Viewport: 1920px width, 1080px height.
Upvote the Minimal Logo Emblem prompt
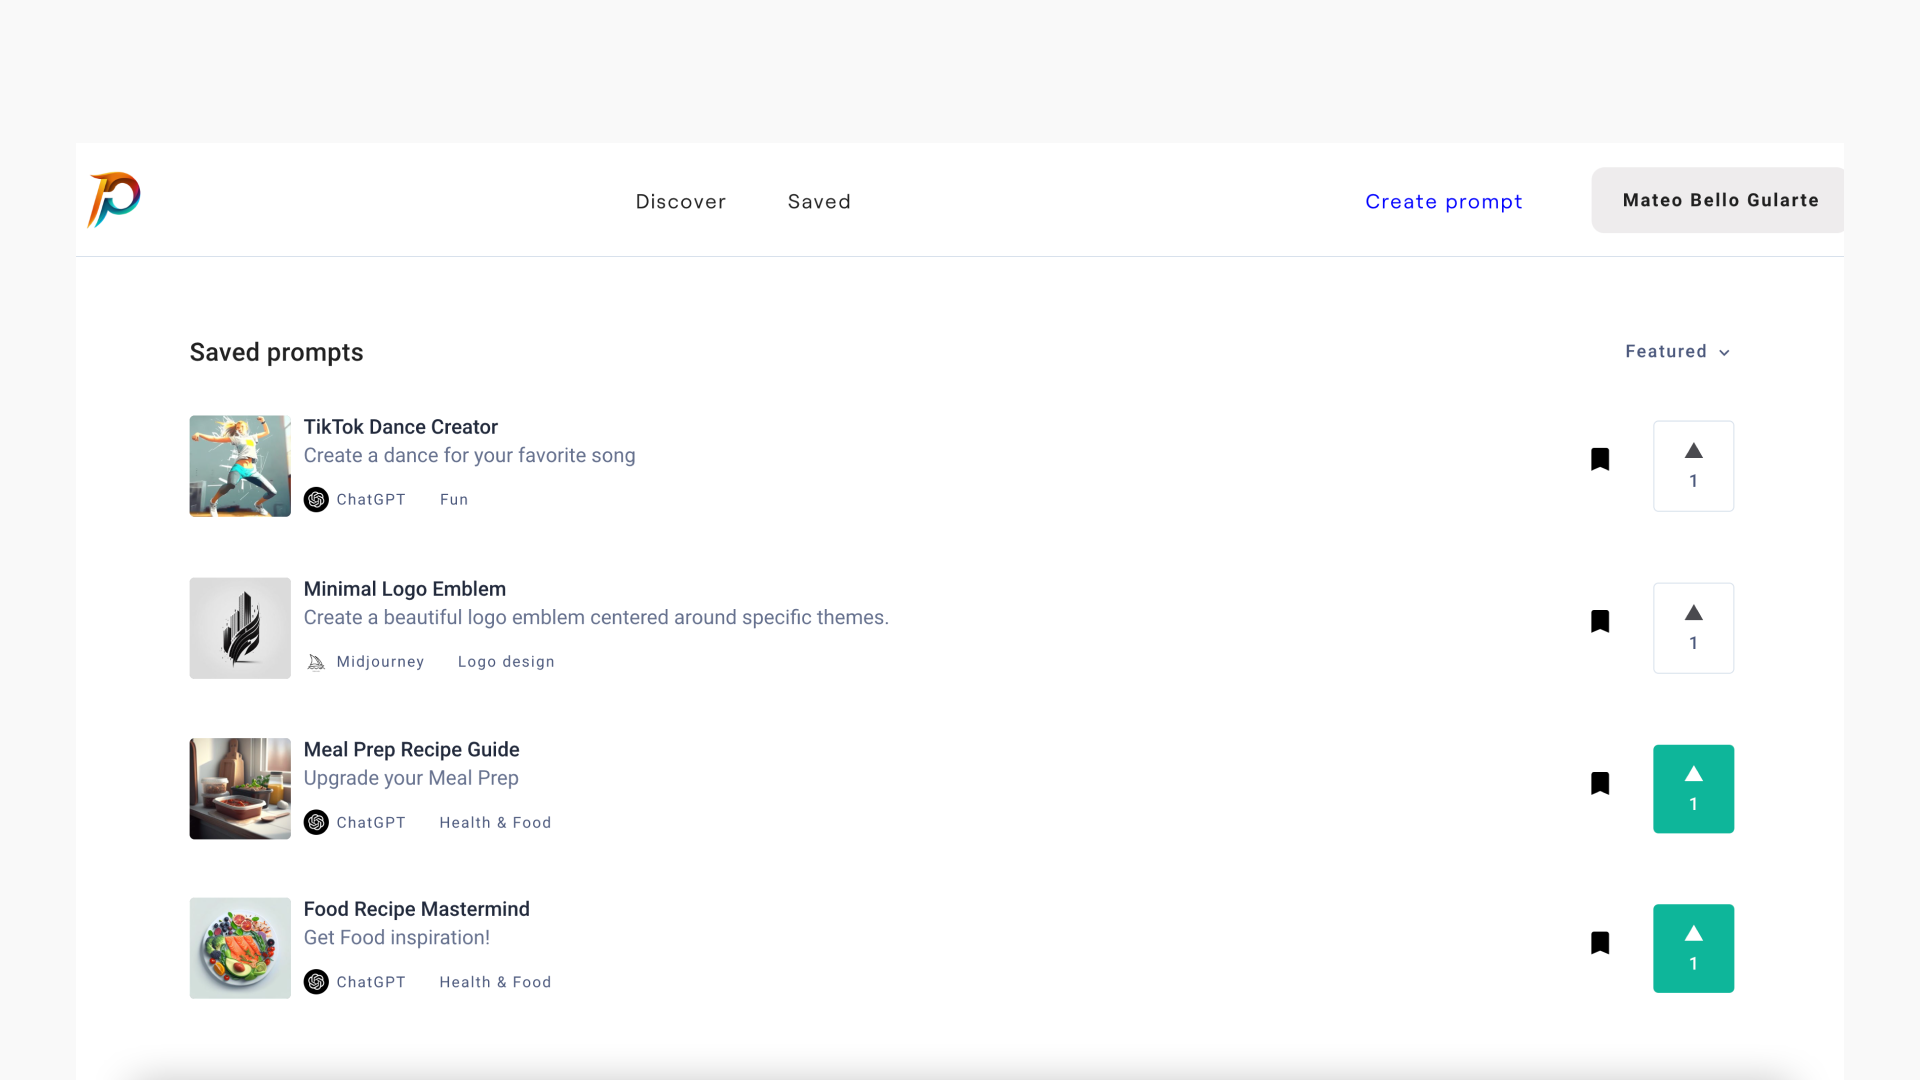1693,628
